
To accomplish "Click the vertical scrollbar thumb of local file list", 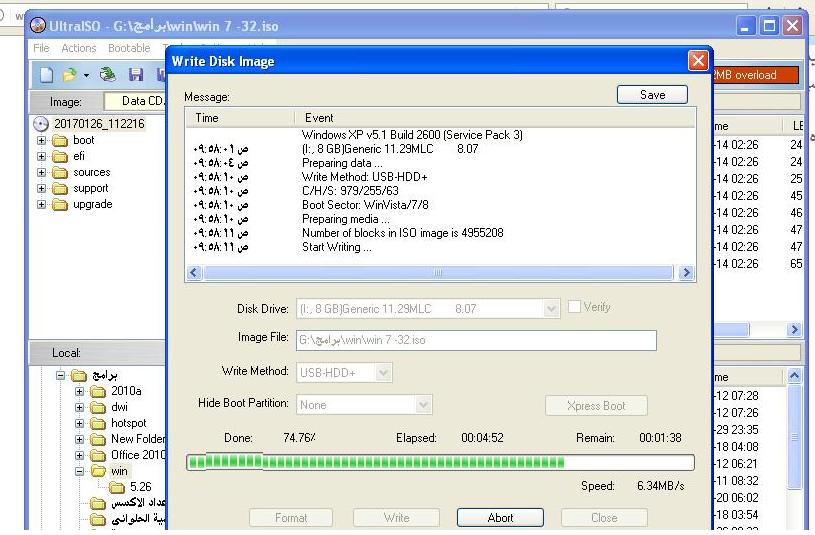I will coord(794,436).
